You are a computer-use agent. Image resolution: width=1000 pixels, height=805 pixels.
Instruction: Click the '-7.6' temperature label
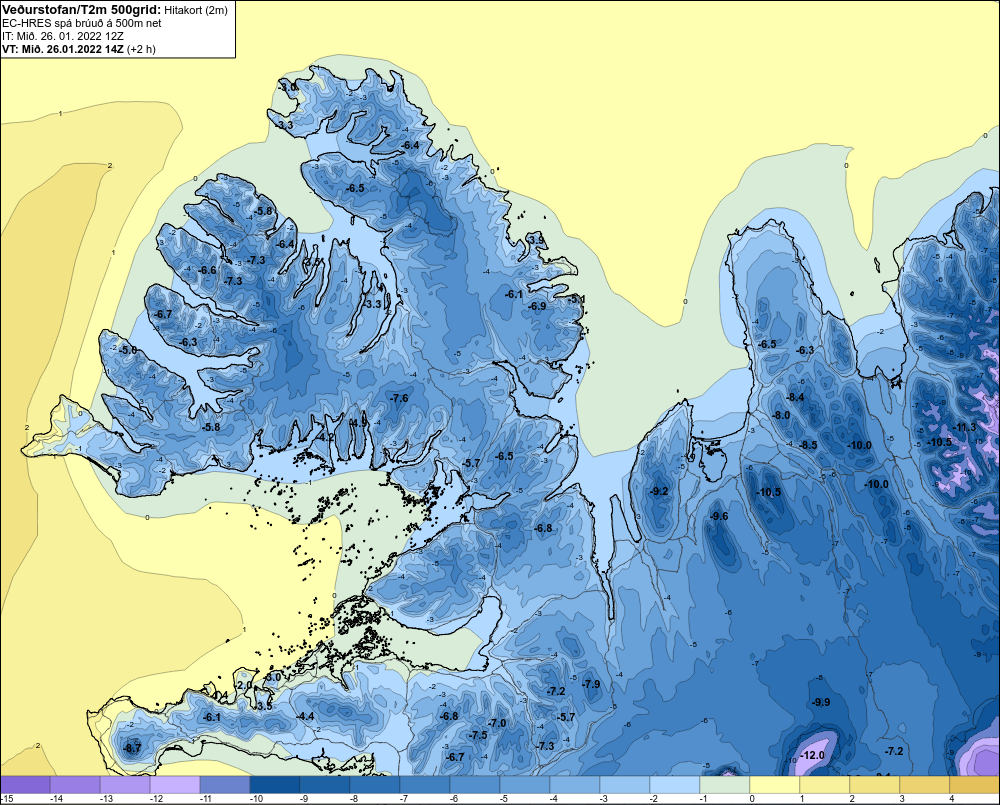tap(399, 399)
